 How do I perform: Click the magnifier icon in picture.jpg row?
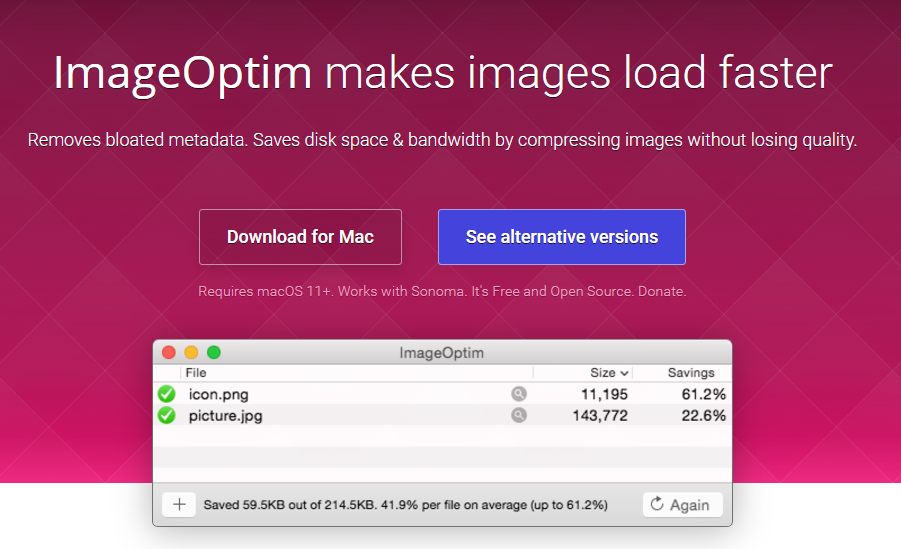coord(518,415)
